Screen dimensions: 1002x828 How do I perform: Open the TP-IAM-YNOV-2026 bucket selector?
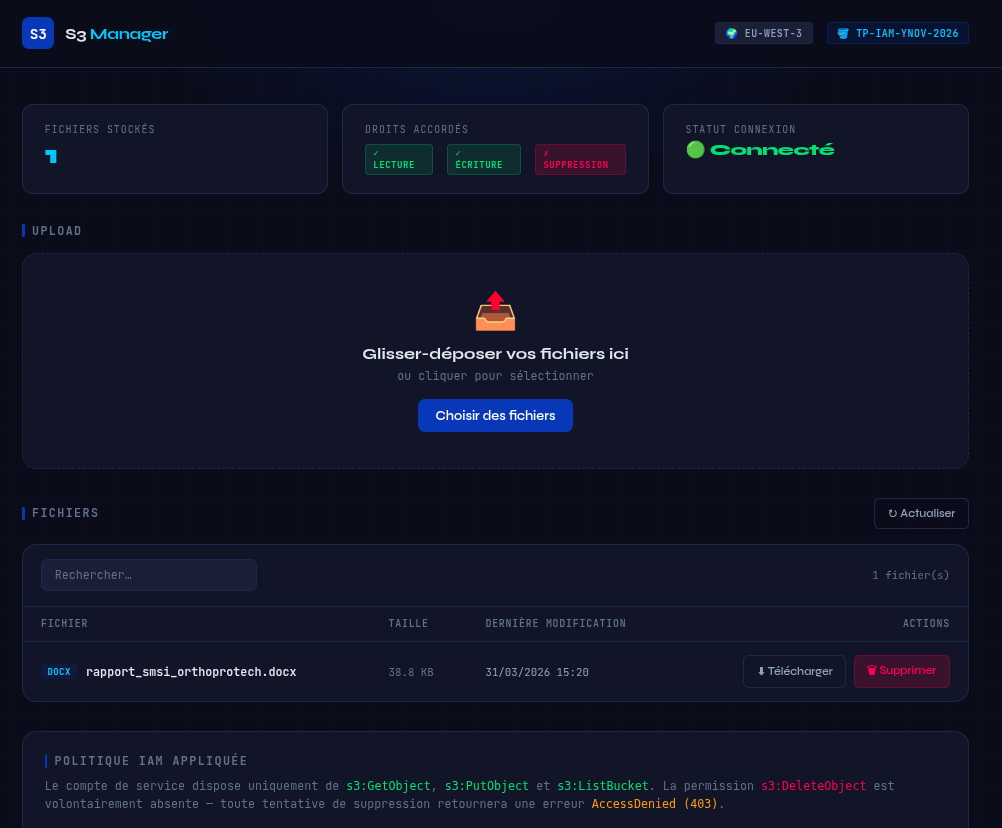[x=897, y=32]
